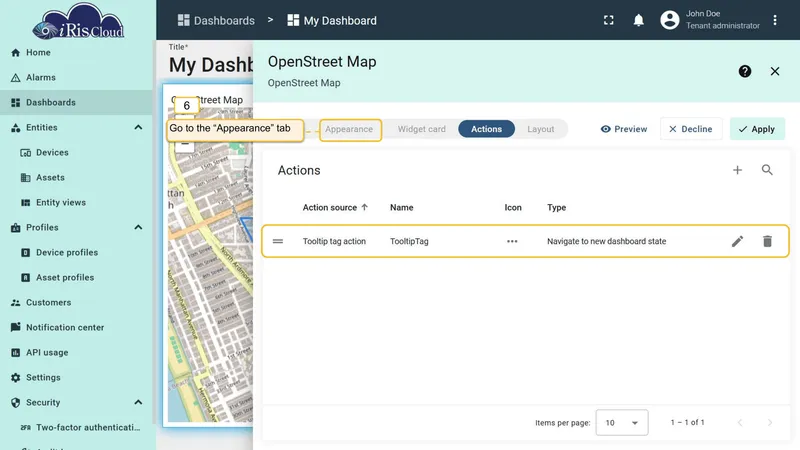
Task: Switch to the Widget card tab
Action: click(421, 129)
